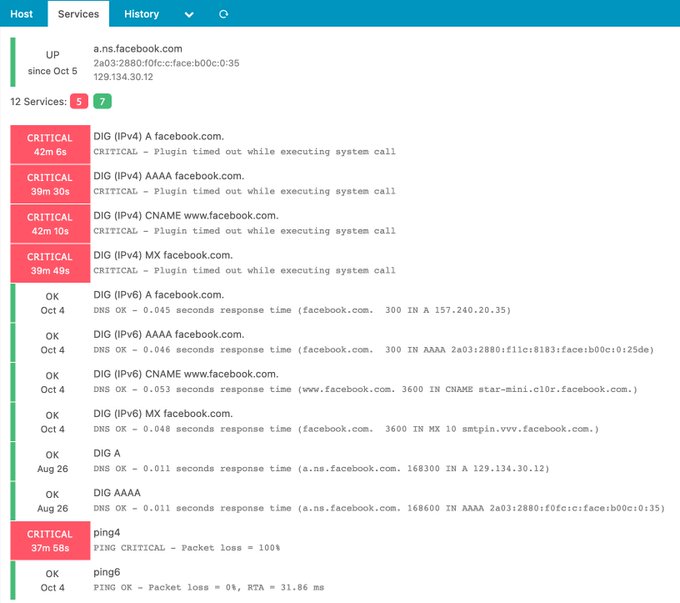This screenshot has width=680, height=603.
Task: Click CRITICAL 42m 10s status block
Action: tap(50, 224)
